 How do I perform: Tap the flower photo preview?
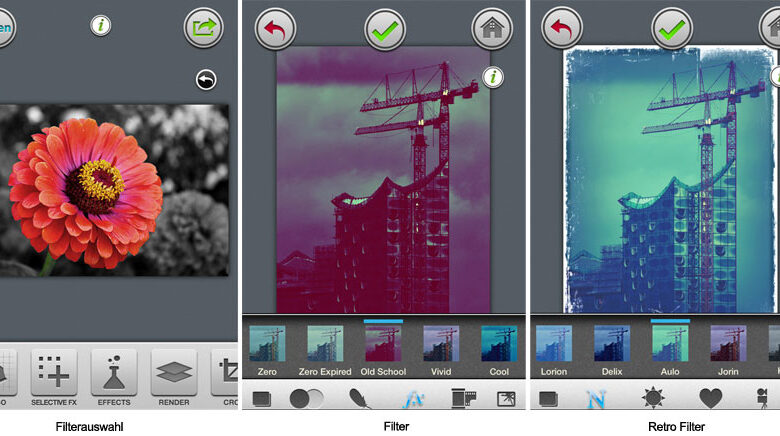click(114, 190)
